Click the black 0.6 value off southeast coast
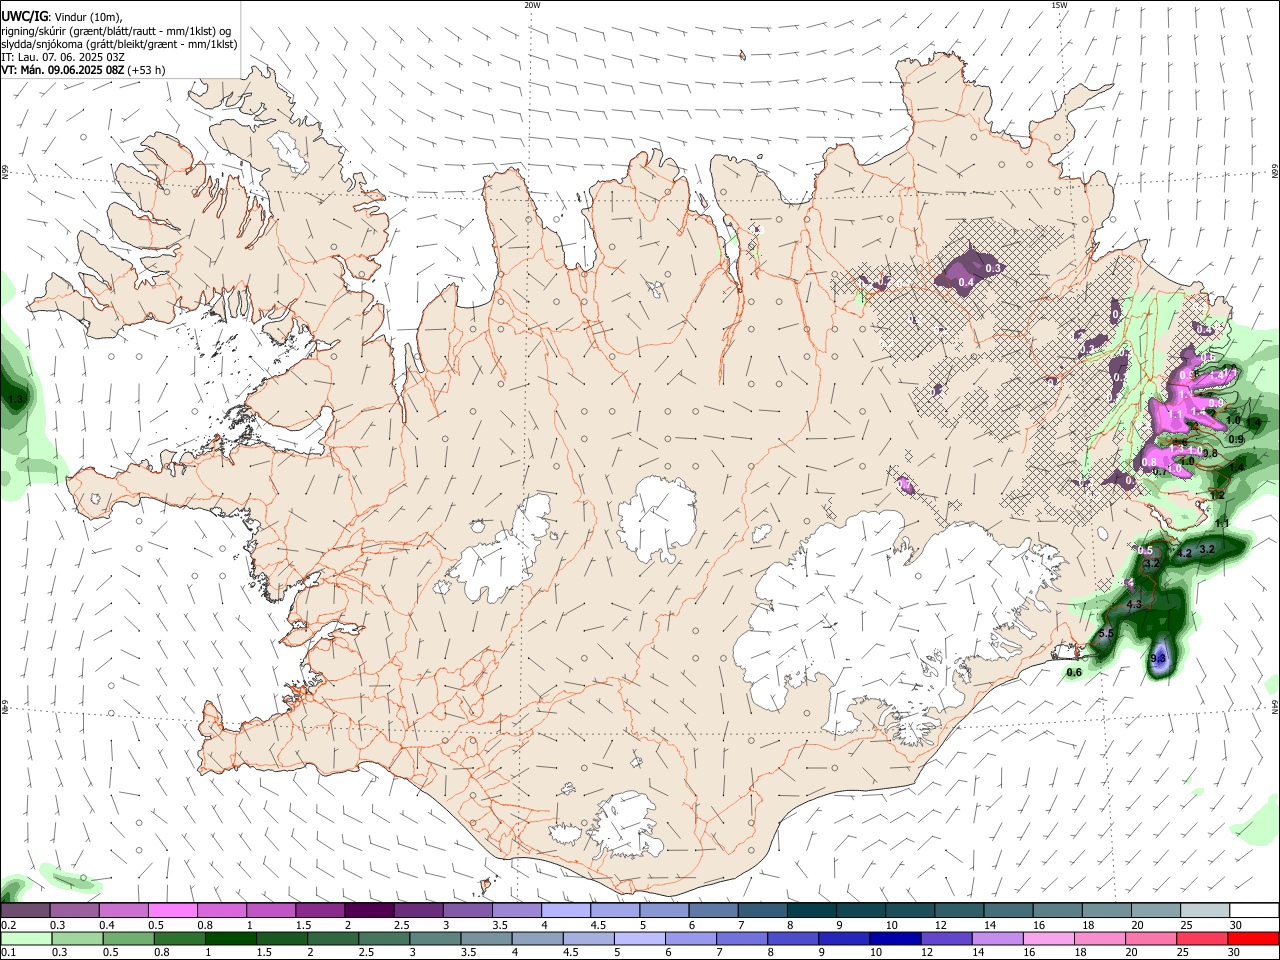This screenshot has height=960, width=1280. [x=1074, y=672]
